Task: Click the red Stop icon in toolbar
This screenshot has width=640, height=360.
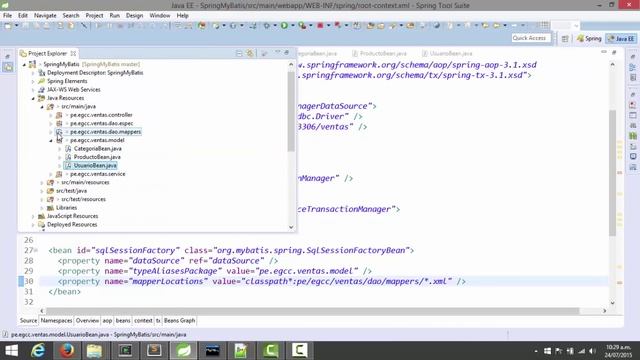Action: (x=320, y=26)
